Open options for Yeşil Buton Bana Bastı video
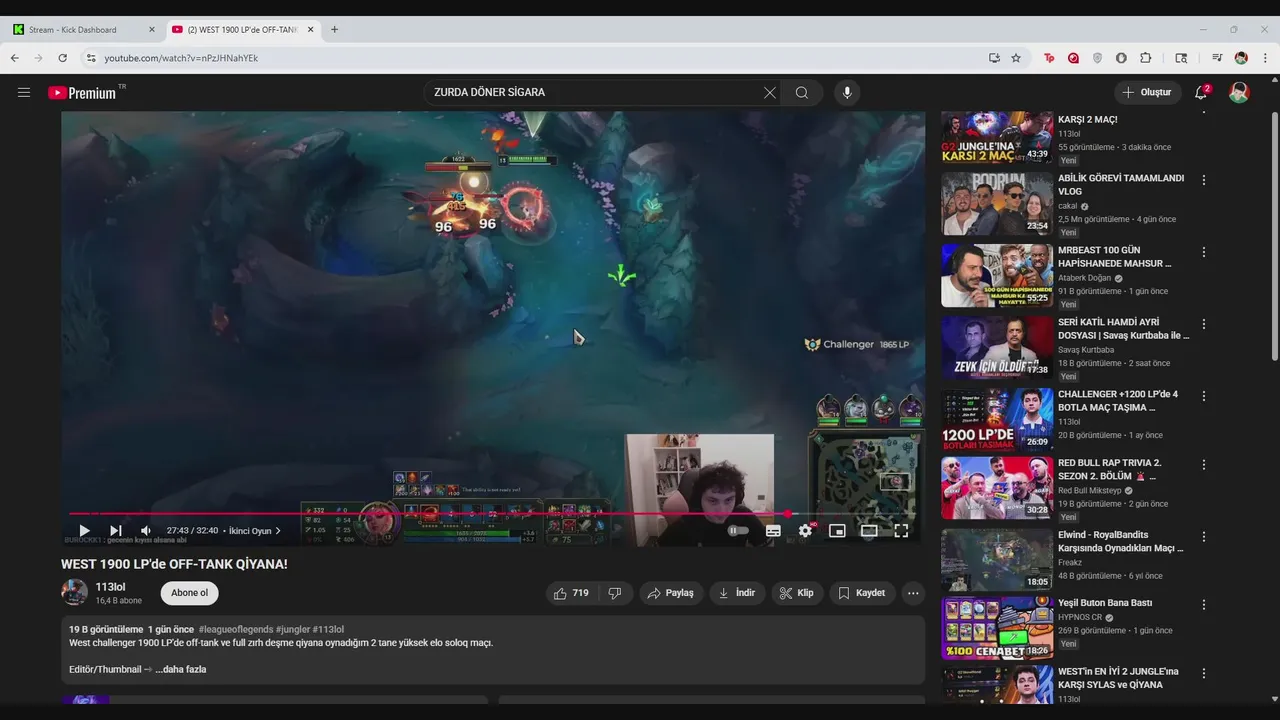The height and width of the screenshot is (720, 1280). (1204, 605)
